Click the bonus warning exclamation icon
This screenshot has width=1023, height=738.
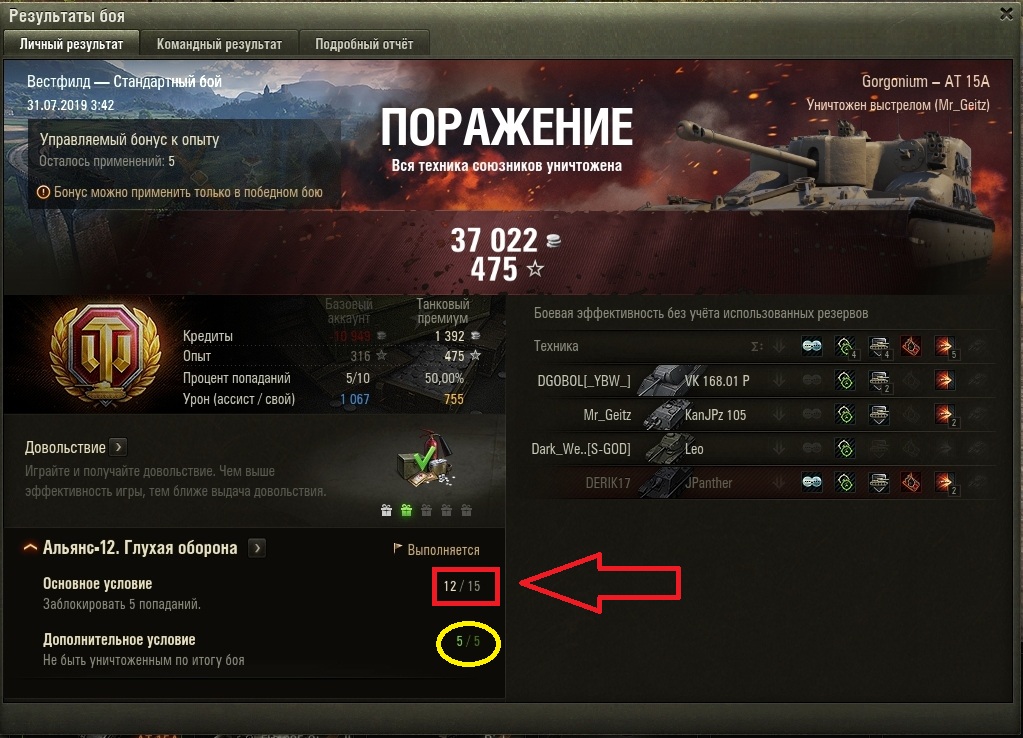point(43,192)
